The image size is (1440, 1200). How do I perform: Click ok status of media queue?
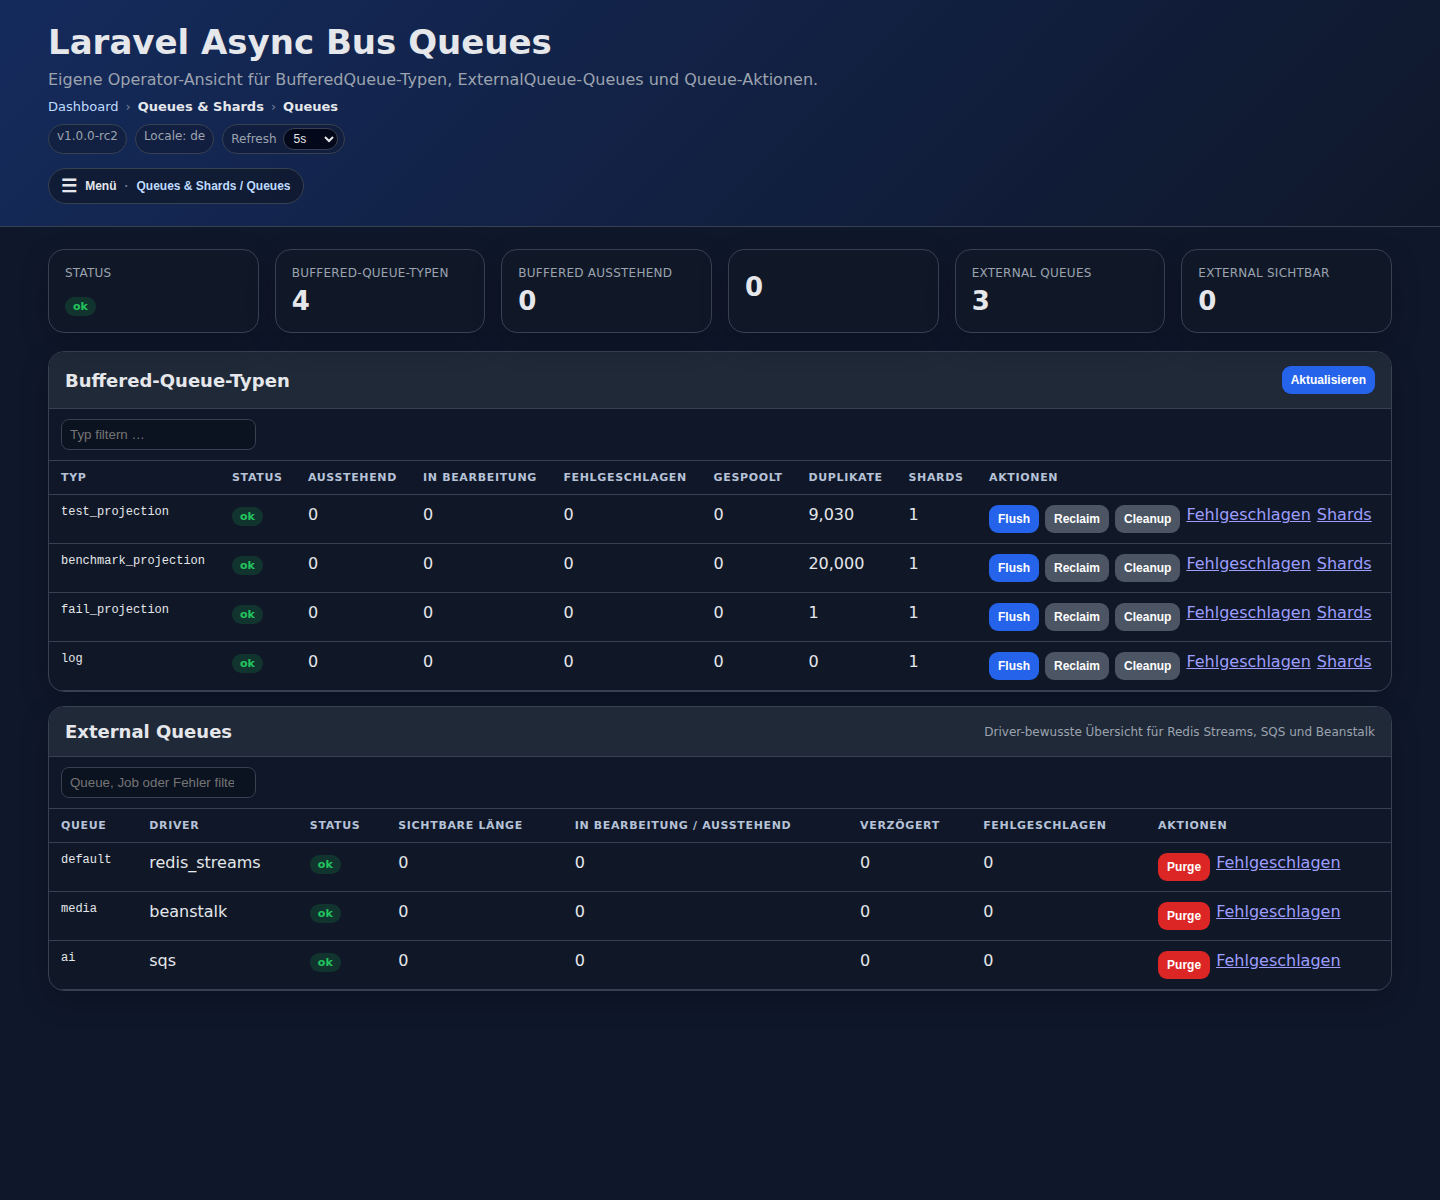point(325,913)
